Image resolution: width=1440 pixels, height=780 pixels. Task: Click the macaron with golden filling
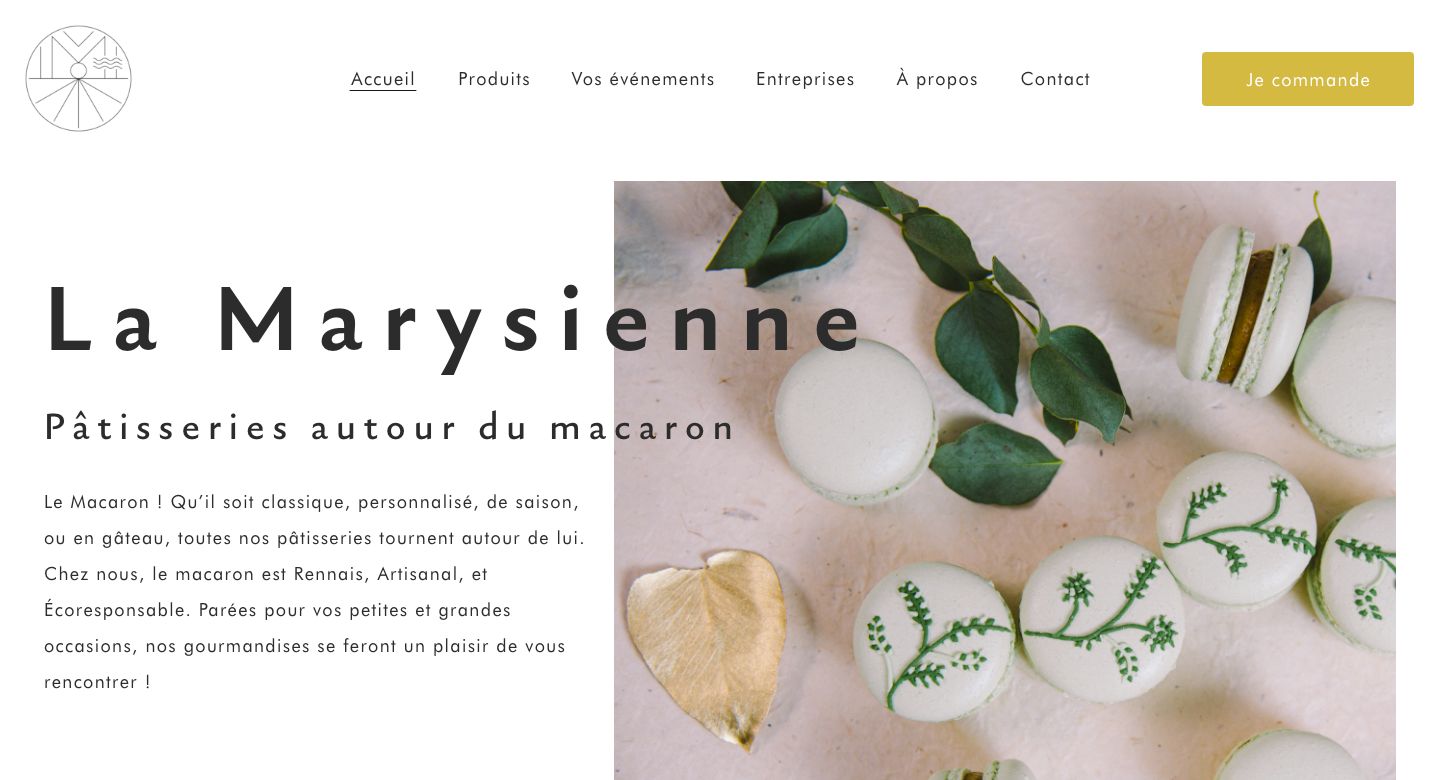pos(1245,310)
